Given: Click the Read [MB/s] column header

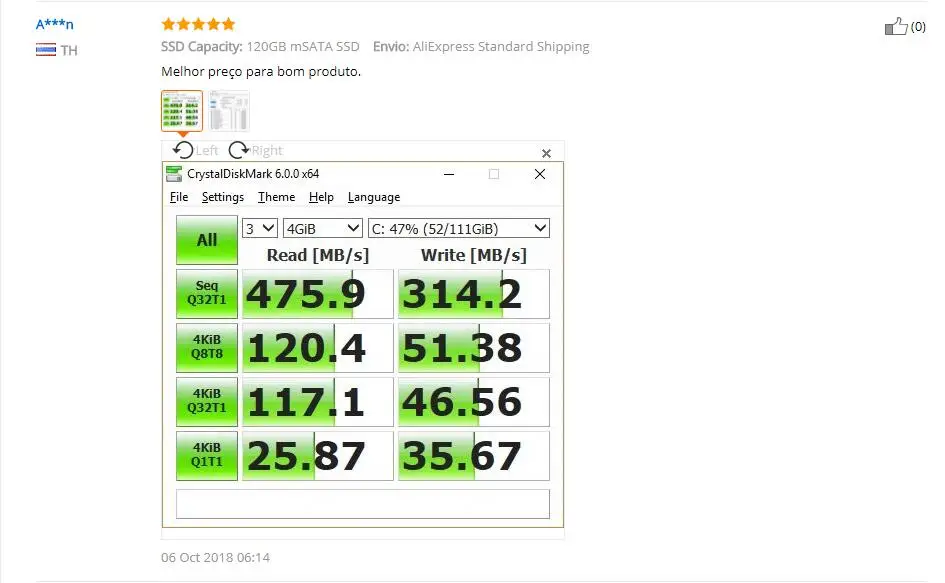Looking at the screenshot, I should click(318, 255).
